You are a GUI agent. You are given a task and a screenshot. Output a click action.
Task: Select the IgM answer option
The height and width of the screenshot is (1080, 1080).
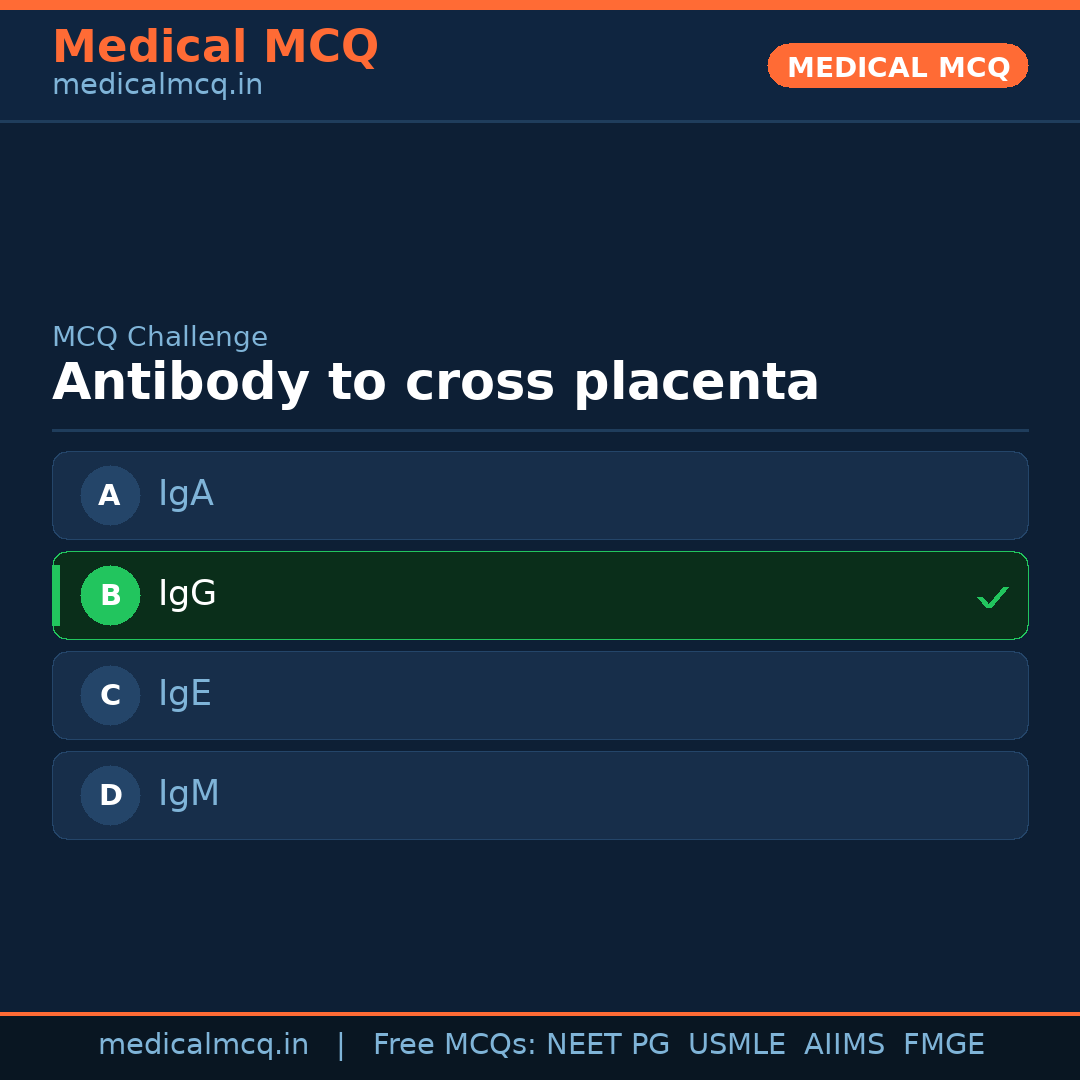coord(540,795)
